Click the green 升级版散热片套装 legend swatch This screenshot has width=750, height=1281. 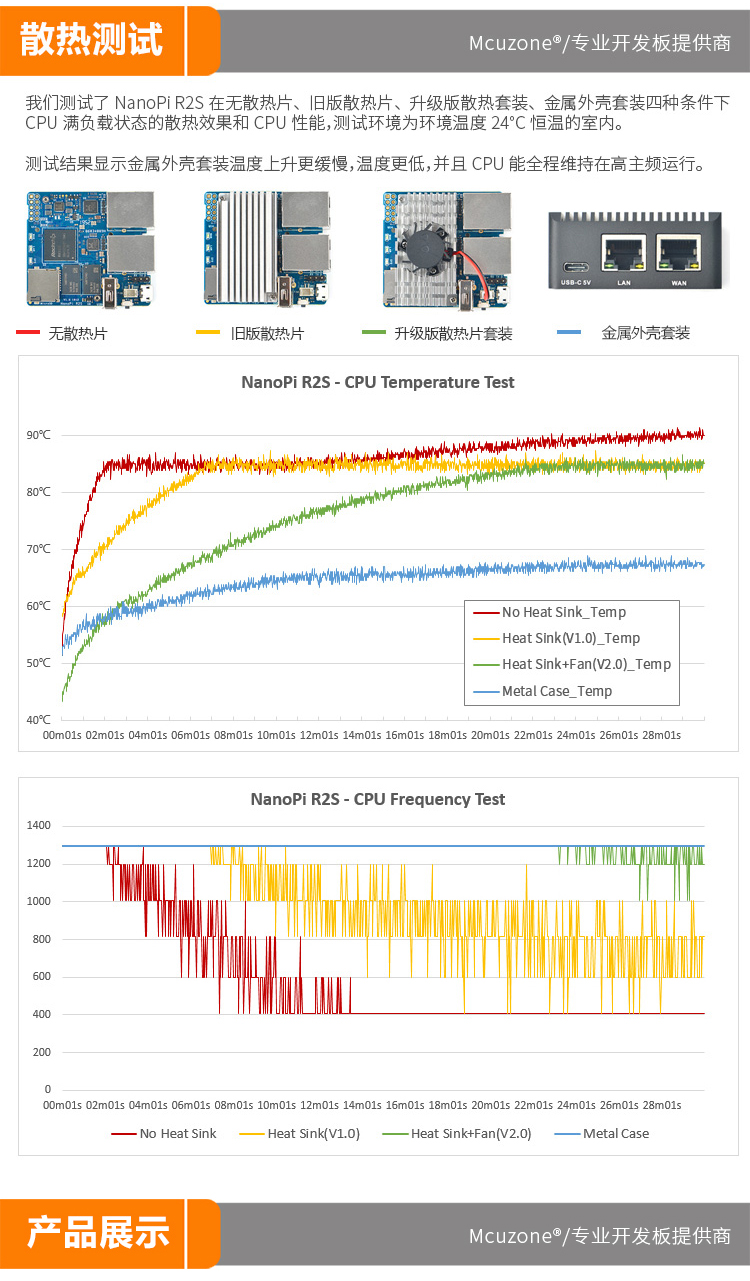[374, 332]
